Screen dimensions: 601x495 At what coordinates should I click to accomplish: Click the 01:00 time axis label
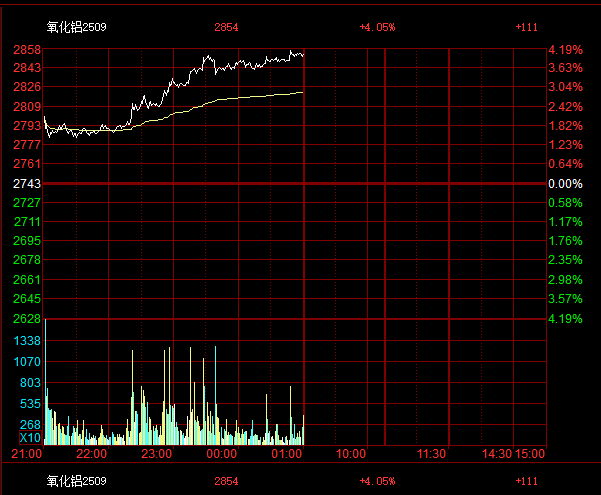[287, 454]
